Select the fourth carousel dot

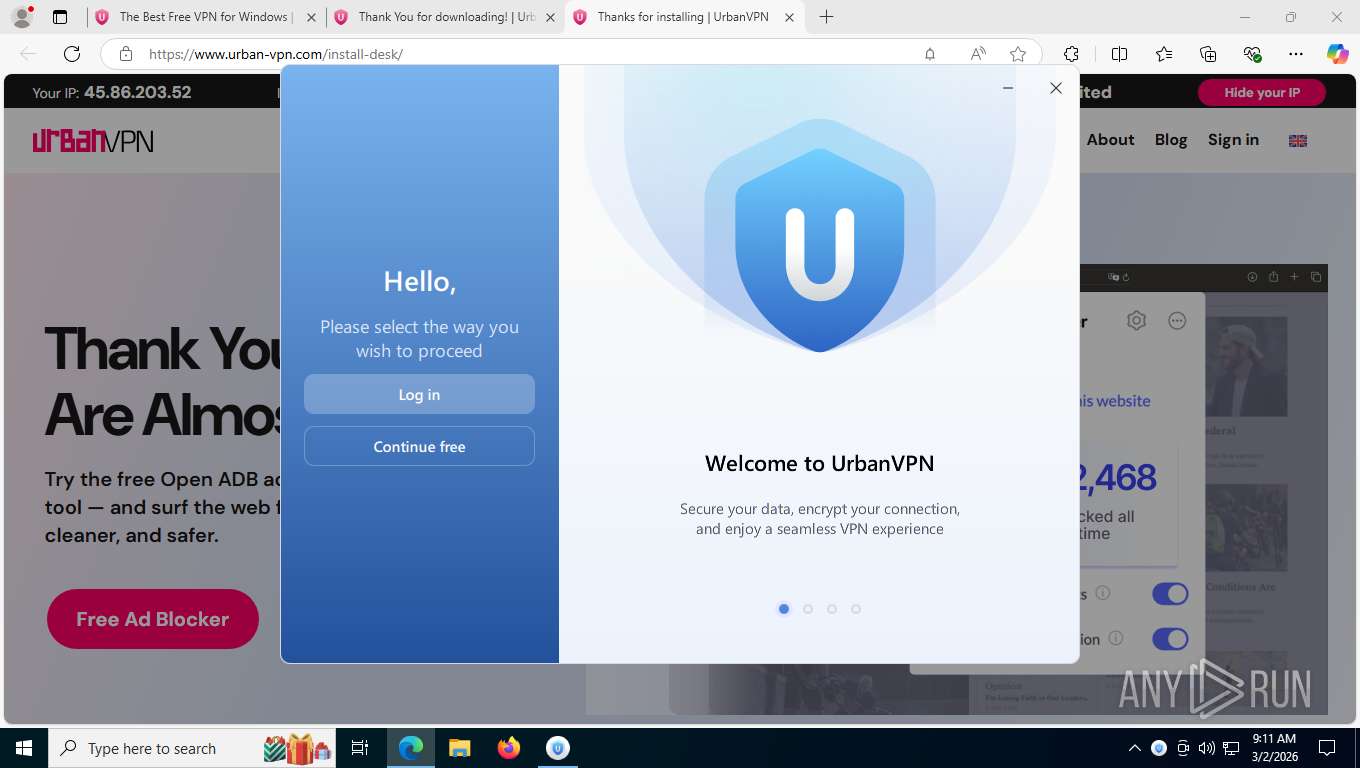click(x=855, y=609)
